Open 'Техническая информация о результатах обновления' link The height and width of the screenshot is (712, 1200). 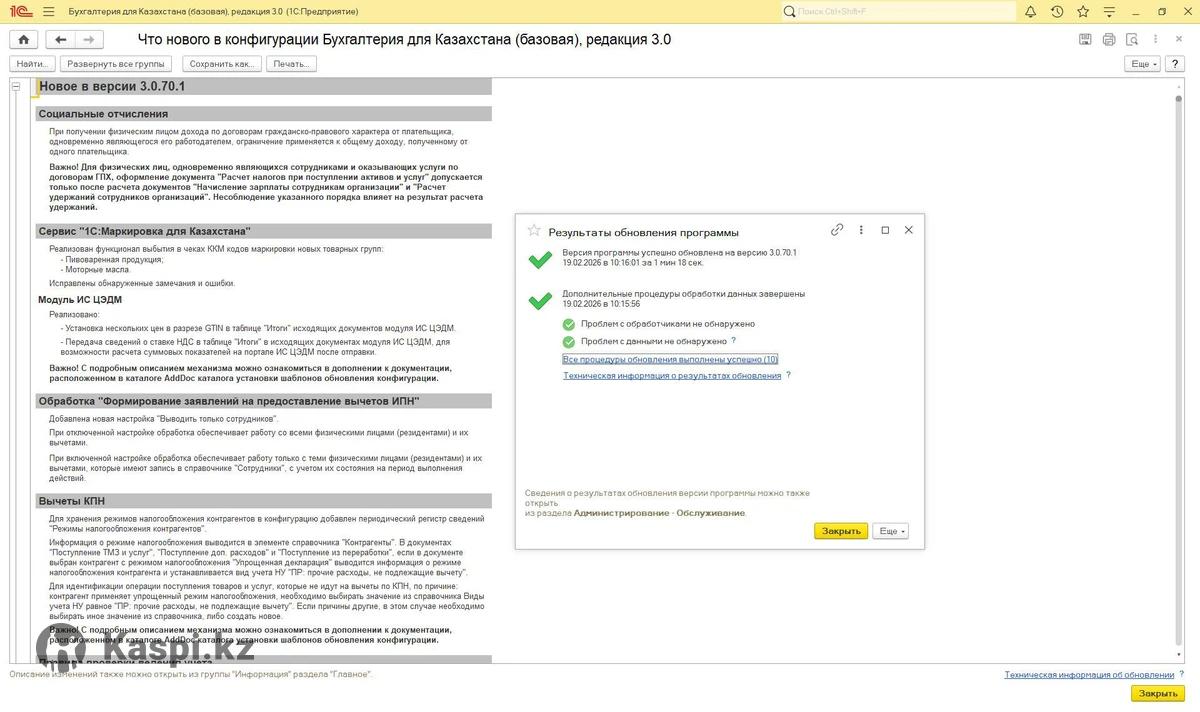pos(672,376)
